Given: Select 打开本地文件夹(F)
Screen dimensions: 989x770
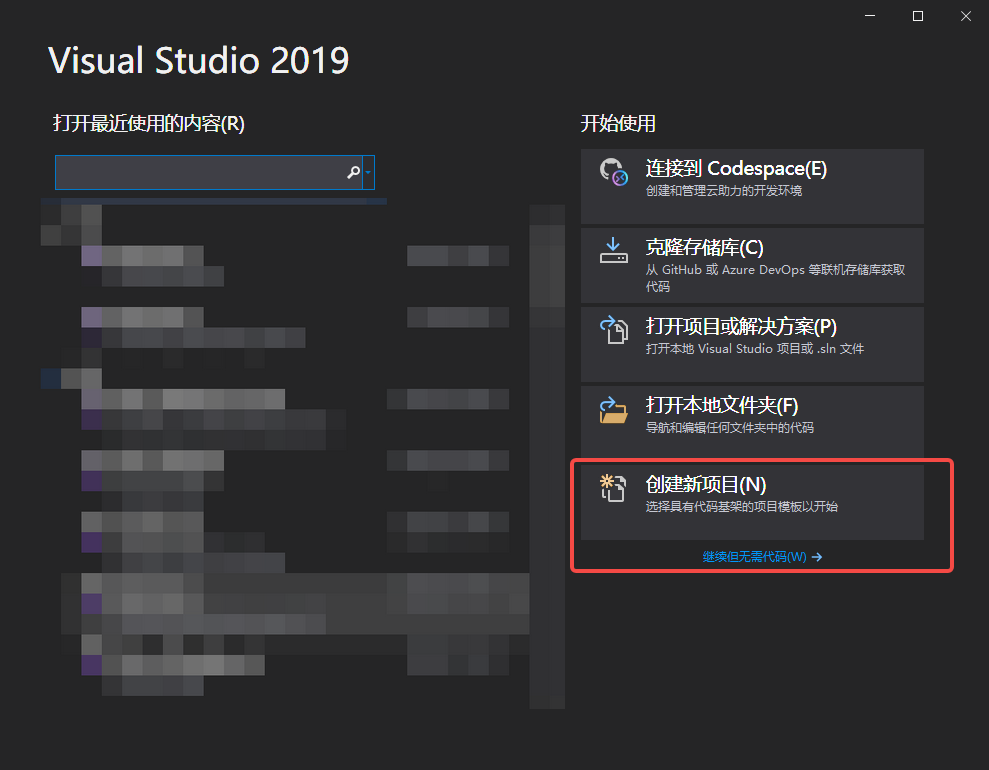Looking at the screenshot, I should pyautogui.click(x=752, y=423).
